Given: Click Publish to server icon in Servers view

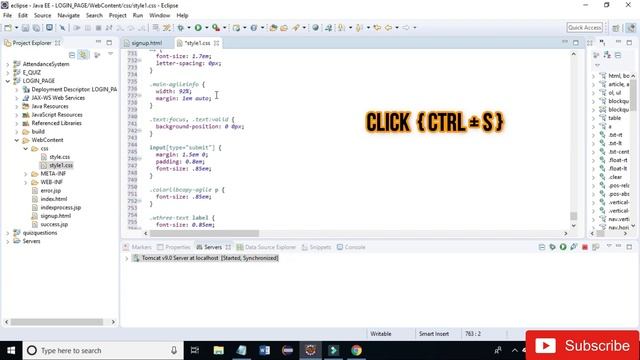Looking at the screenshot, I should click(x=596, y=247).
